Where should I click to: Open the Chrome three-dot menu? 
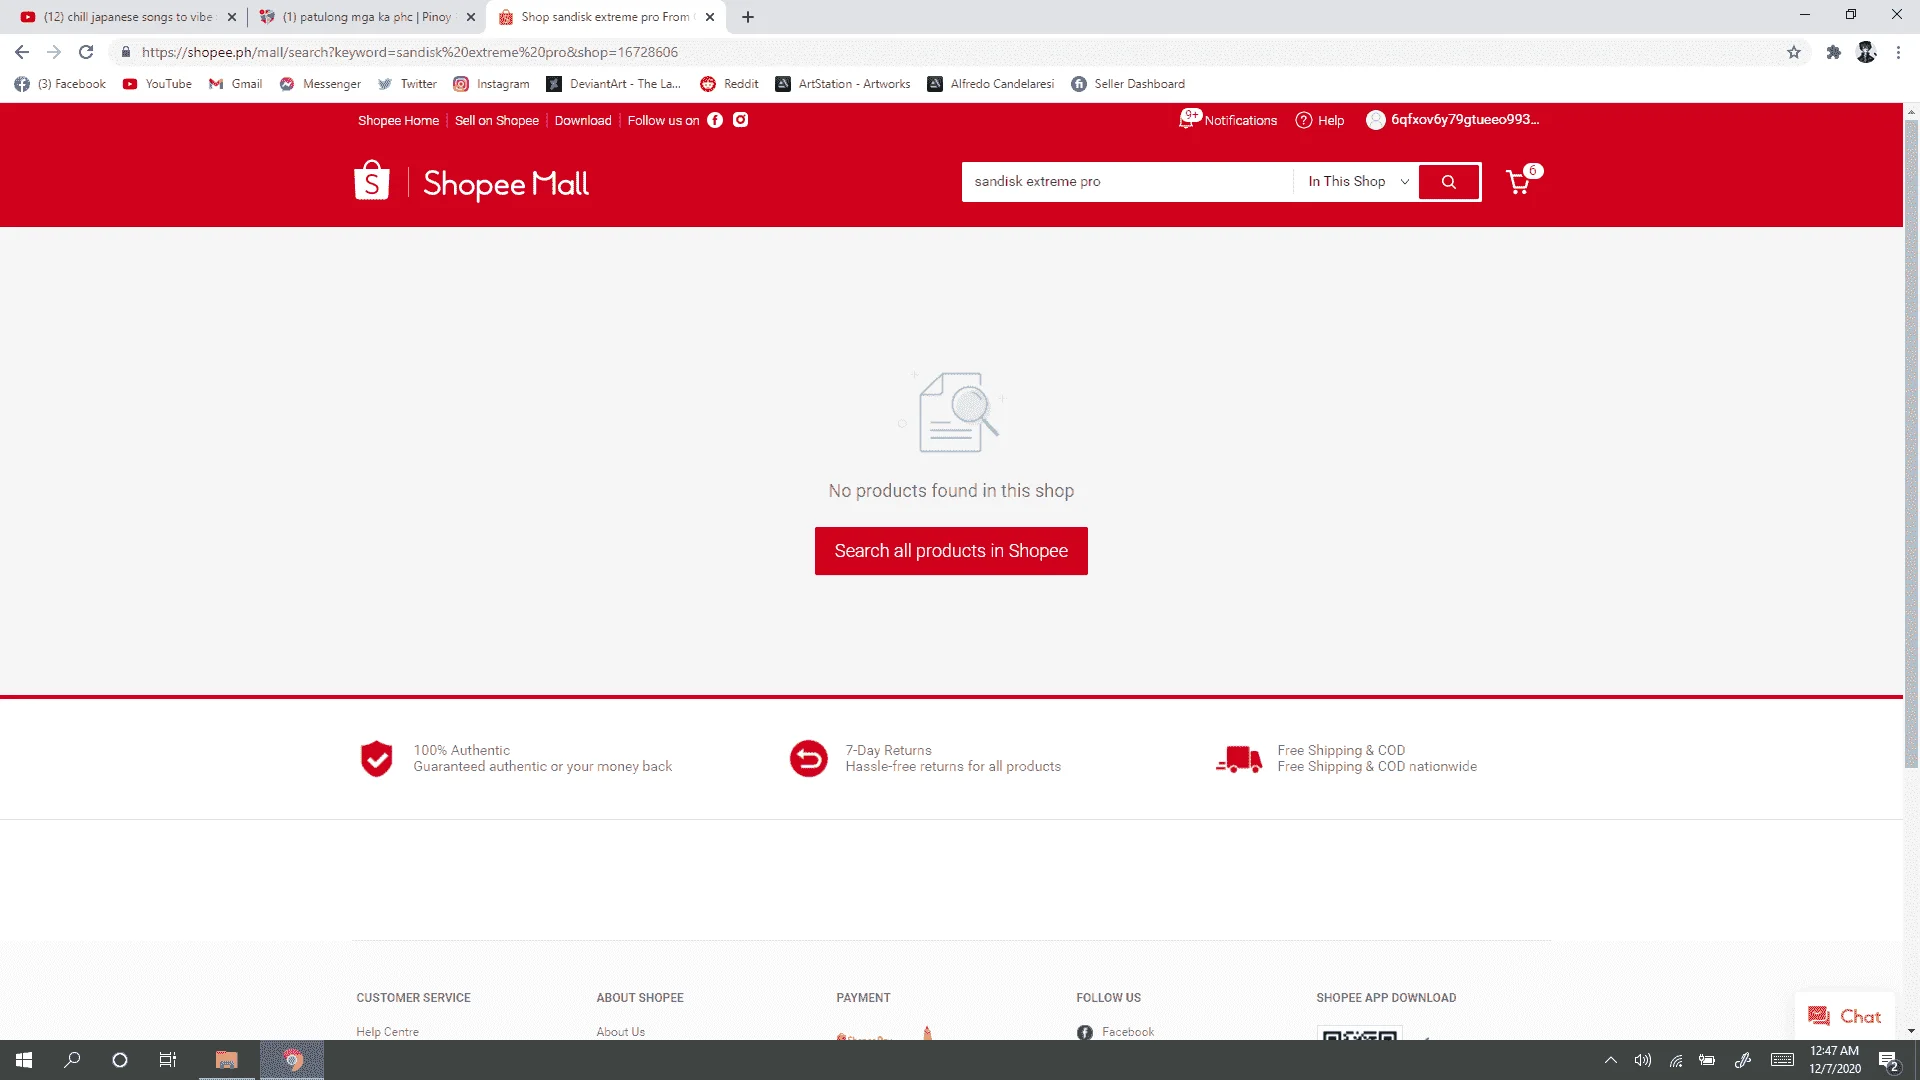tap(1898, 52)
